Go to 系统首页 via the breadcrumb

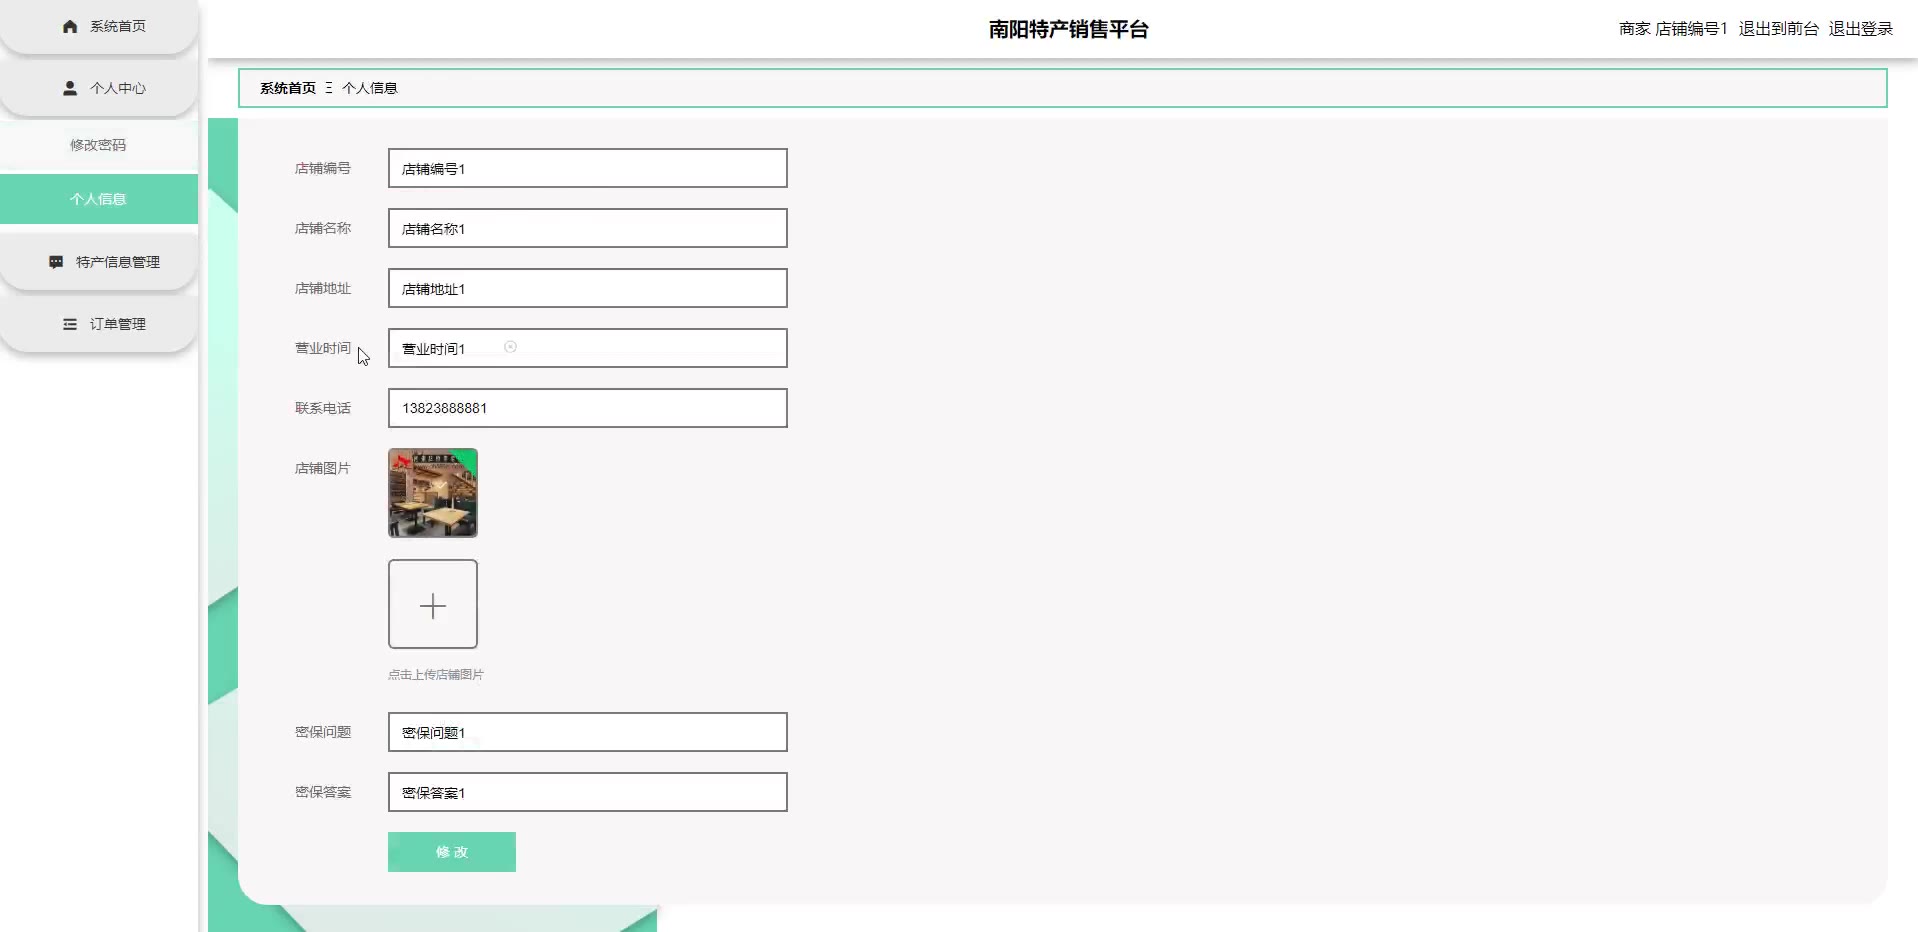pos(288,88)
